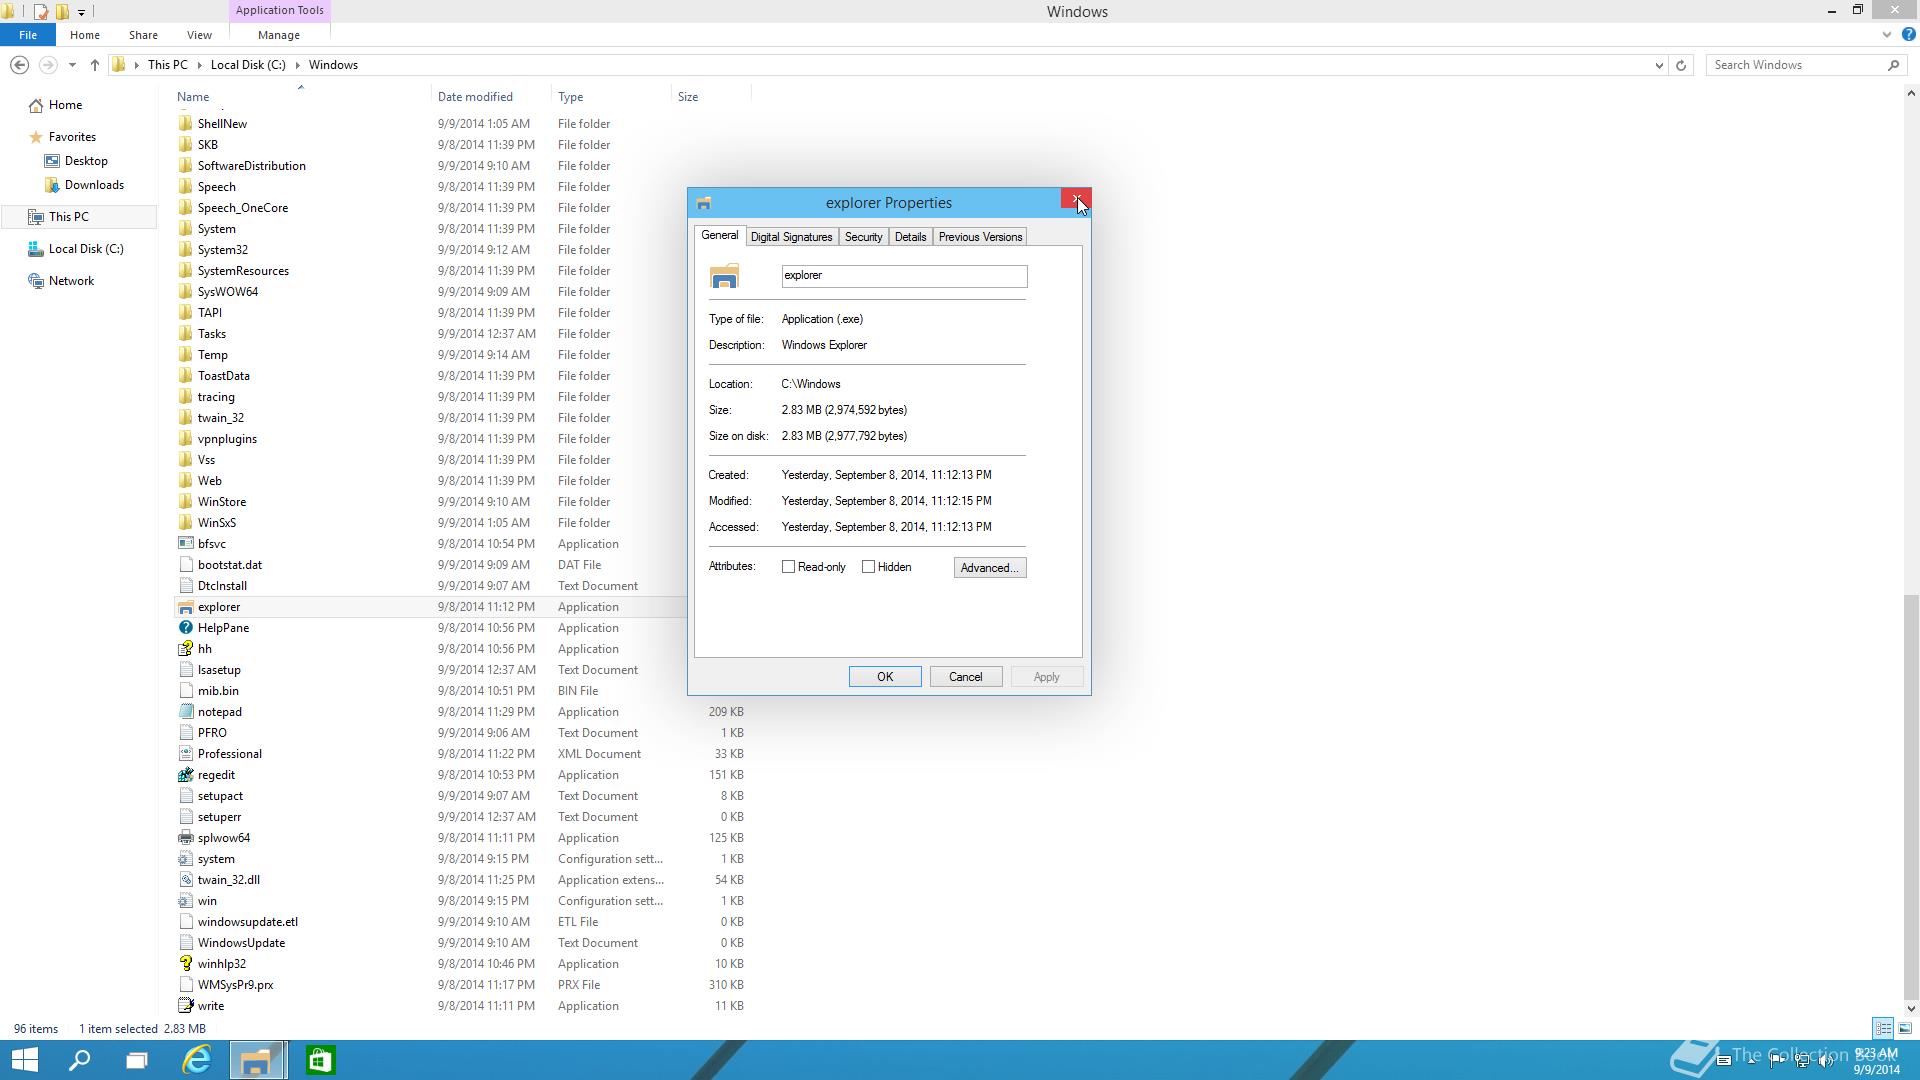Select Desktop in Favorites
Screen dimensions: 1920x1080
coord(86,161)
